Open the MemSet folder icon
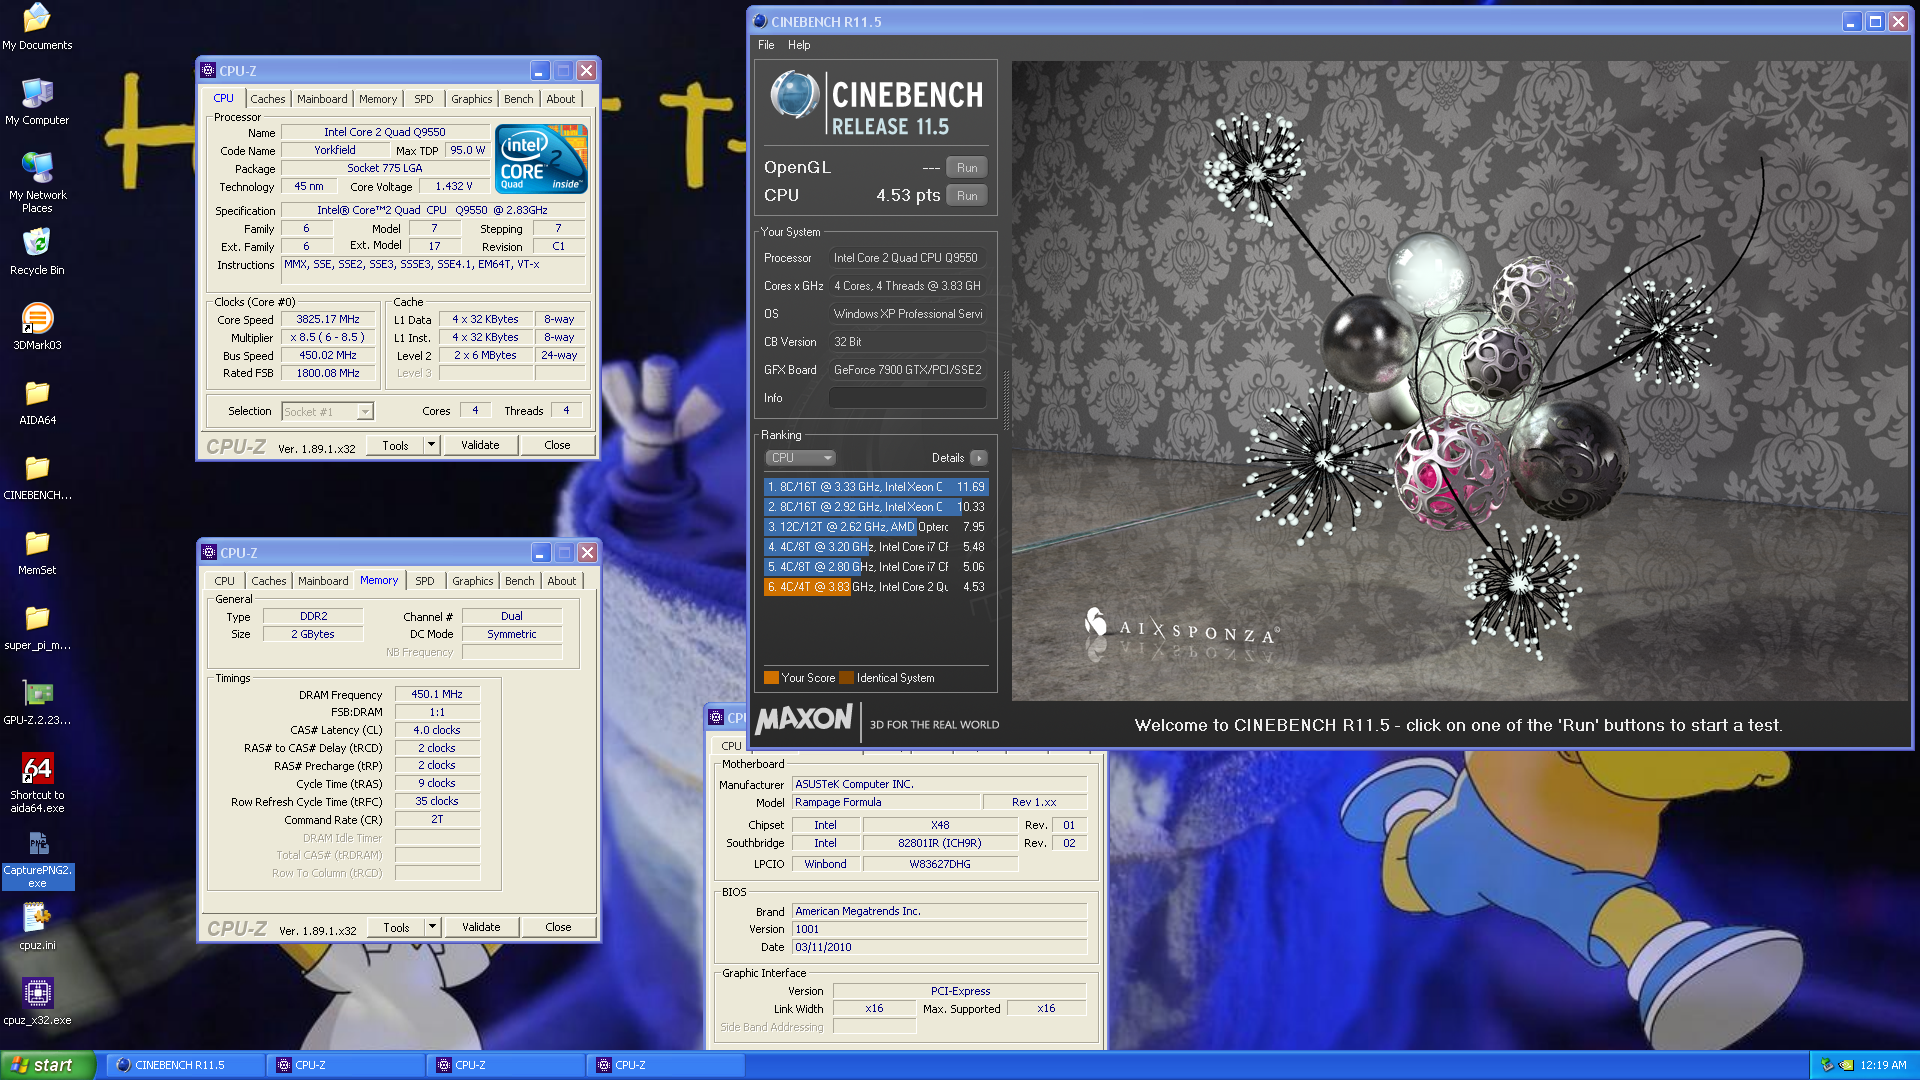 pyautogui.click(x=37, y=552)
